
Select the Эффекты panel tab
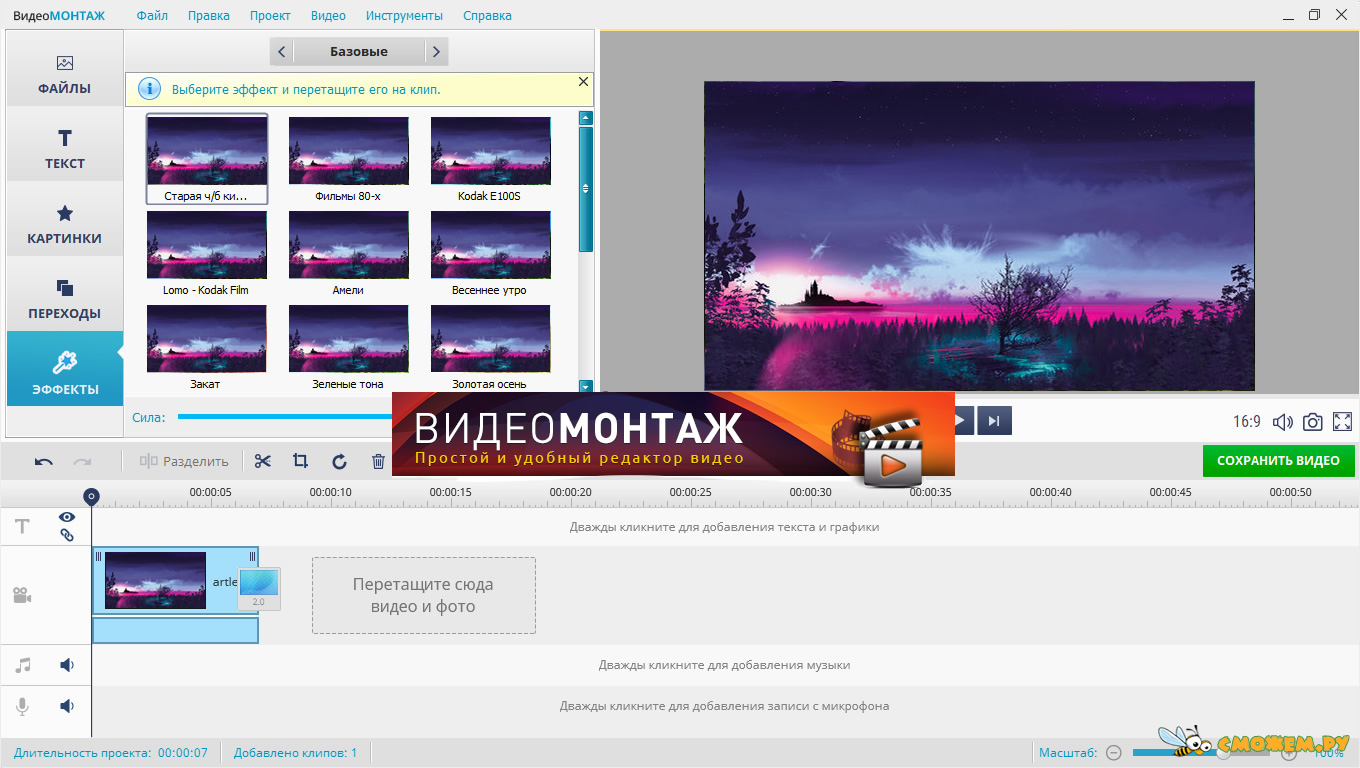[x=65, y=369]
